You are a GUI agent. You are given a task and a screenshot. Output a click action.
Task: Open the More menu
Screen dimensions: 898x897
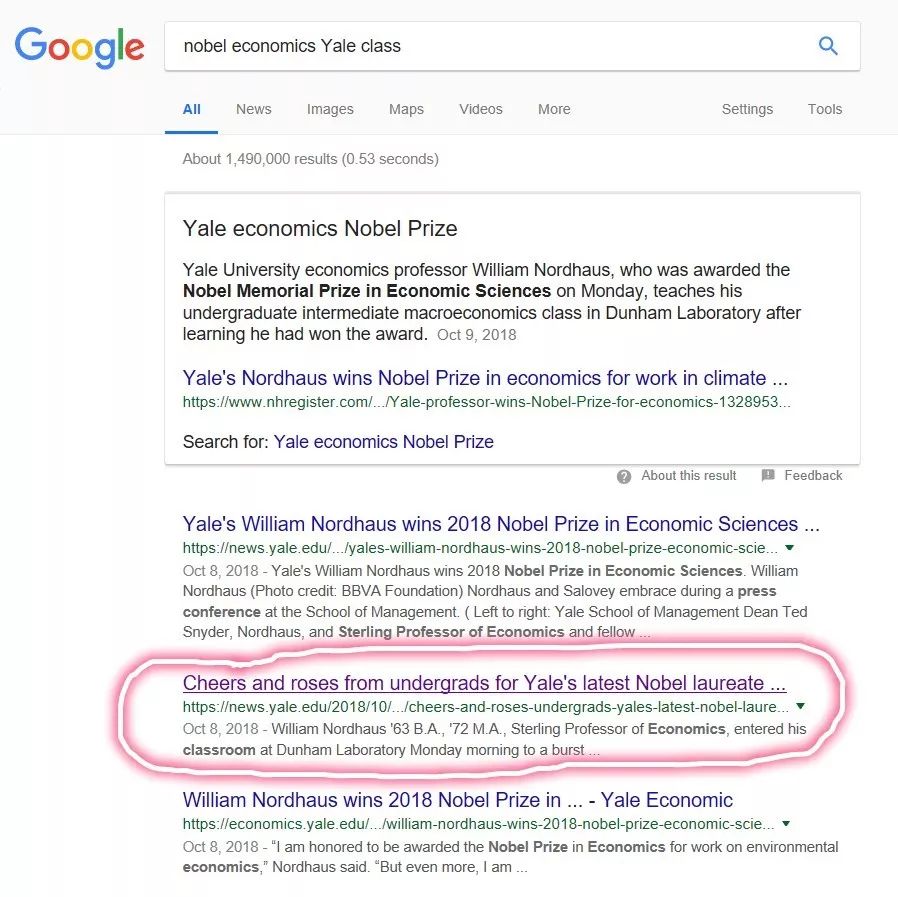click(554, 109)
